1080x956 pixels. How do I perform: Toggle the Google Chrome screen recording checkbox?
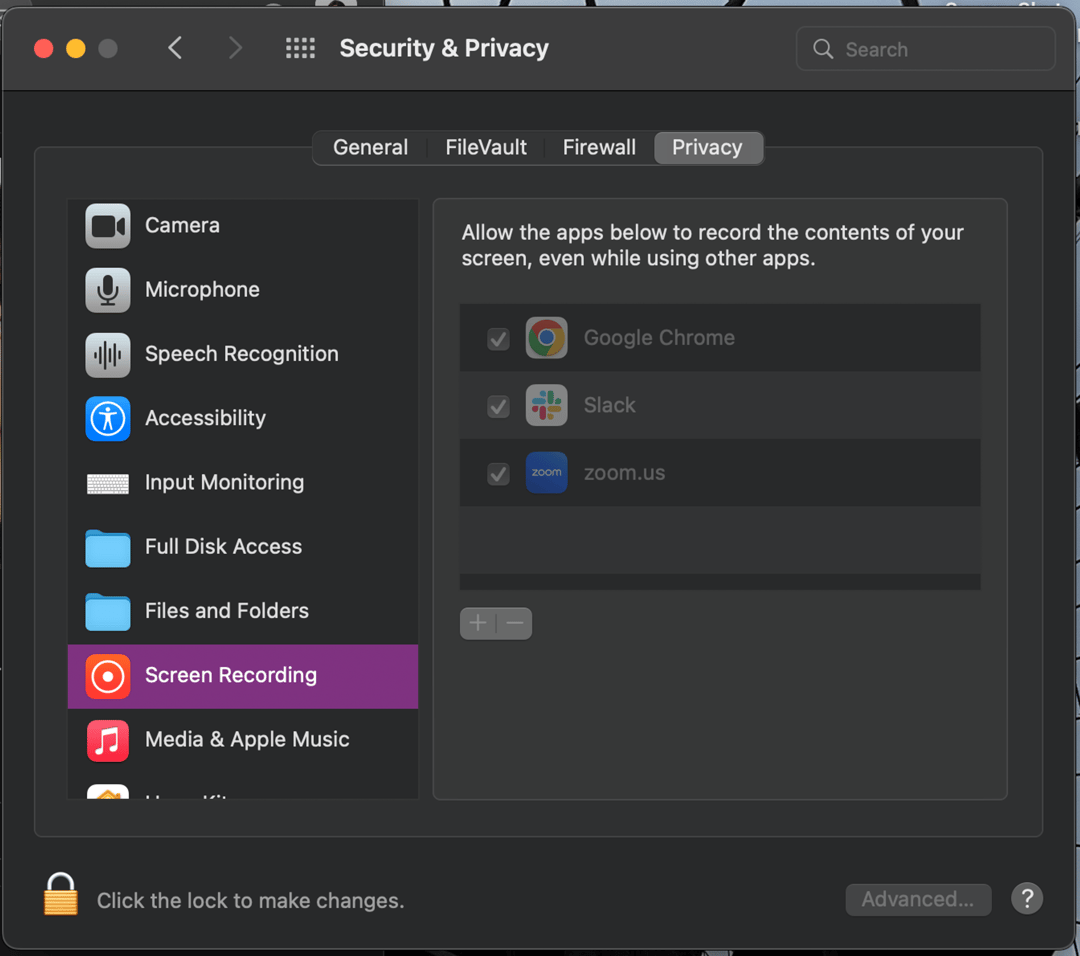pyautogui.click(x=498, y=339)
